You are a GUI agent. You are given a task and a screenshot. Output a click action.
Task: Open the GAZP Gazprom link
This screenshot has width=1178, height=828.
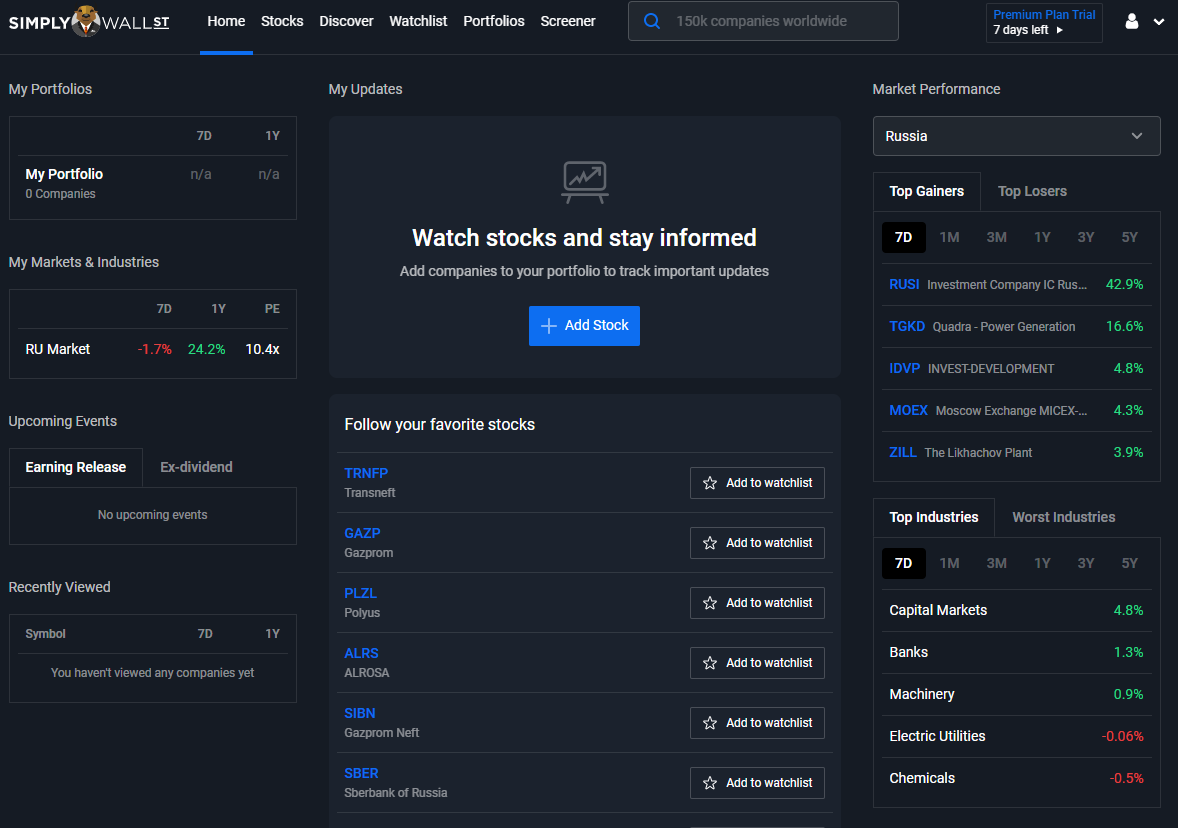(x=362, y=533)
